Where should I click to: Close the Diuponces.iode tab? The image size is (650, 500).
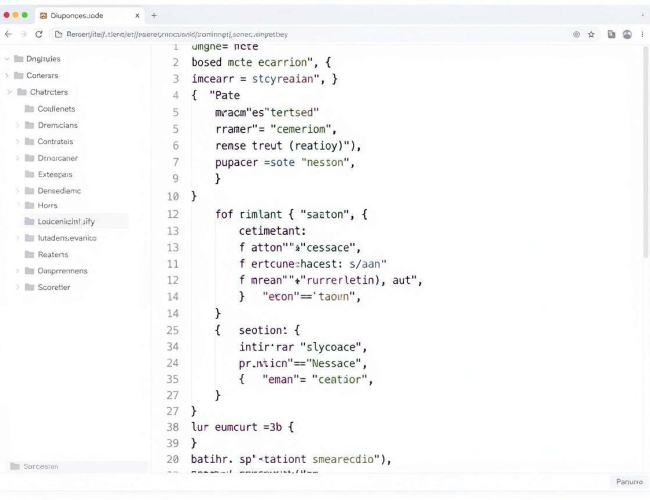coord(137,15)
